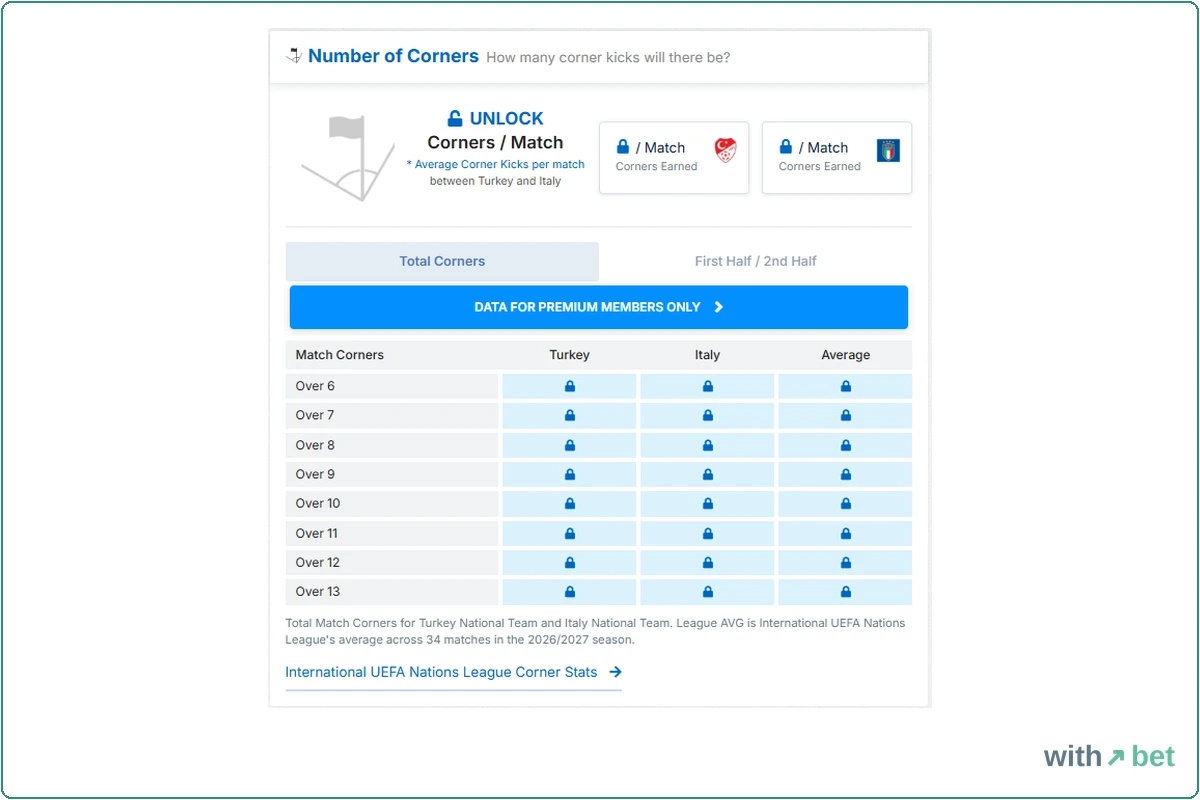Screen dimensions: 1200x800
Task: Click the Over 10 row label
Action: point(318,503)
